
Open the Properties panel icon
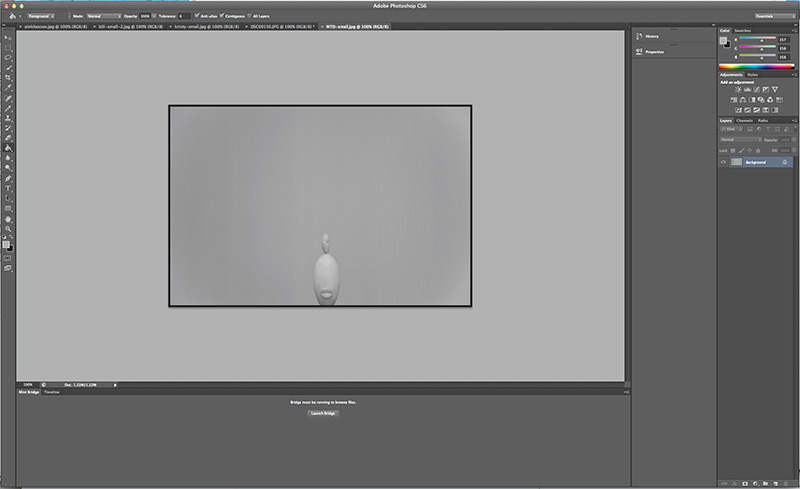(x=639, y=49)
